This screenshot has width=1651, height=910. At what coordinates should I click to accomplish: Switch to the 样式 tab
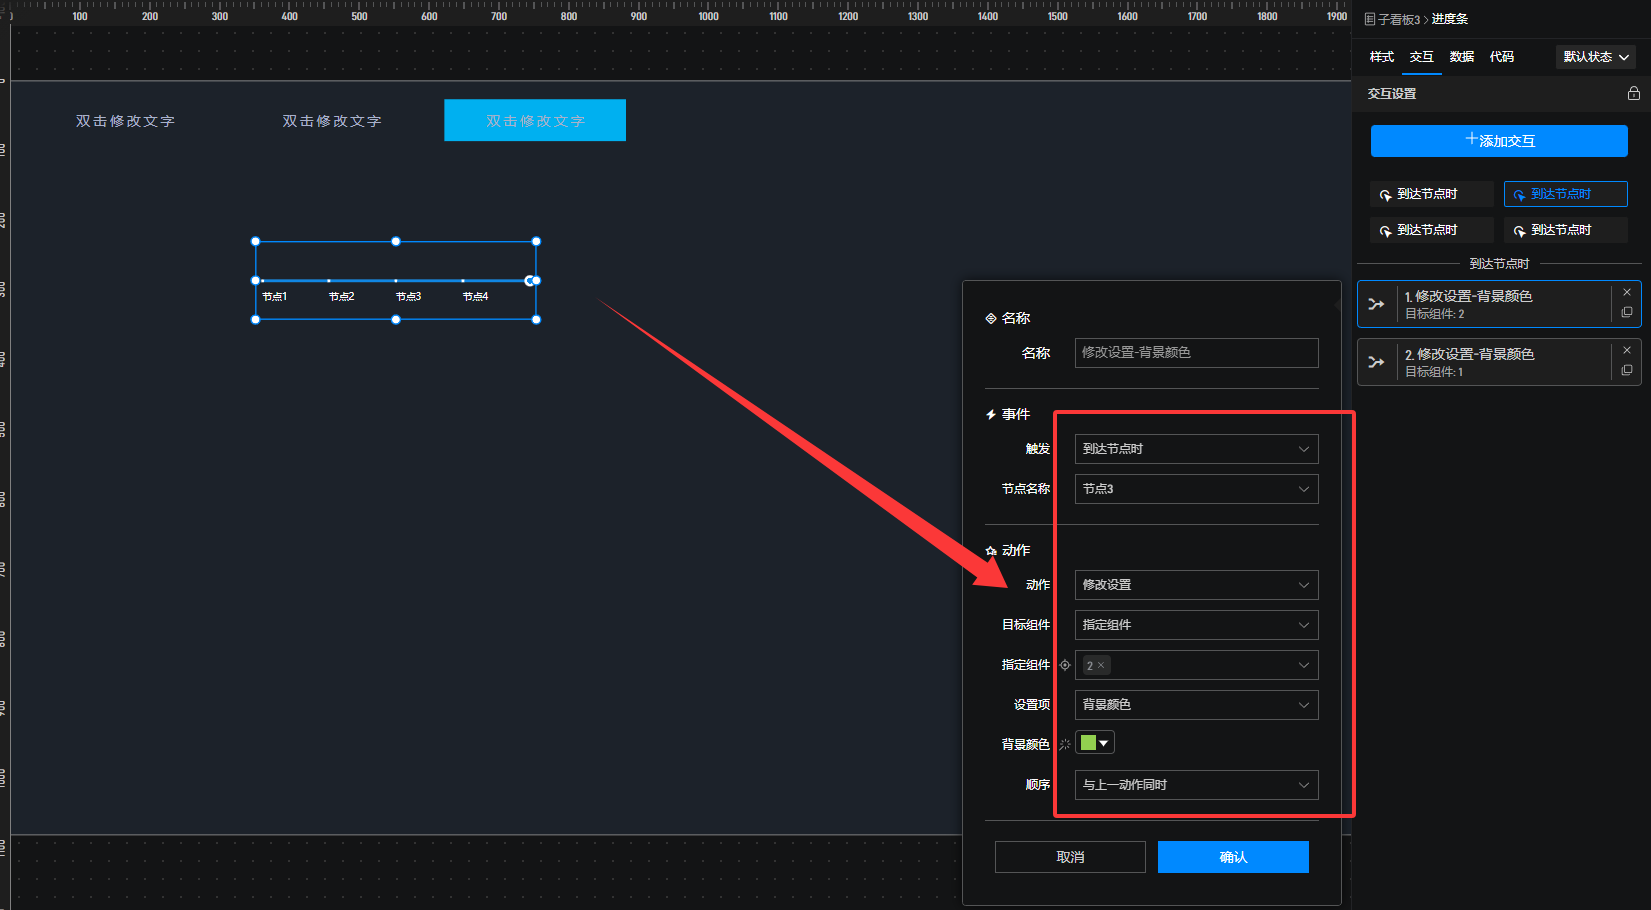[x=1381, y=57]
